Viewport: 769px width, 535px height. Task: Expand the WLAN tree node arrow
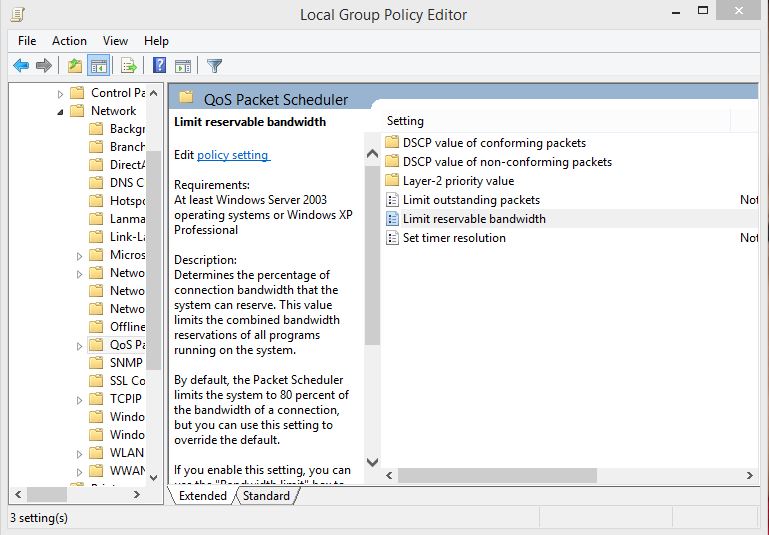click(x=79, y=454)
